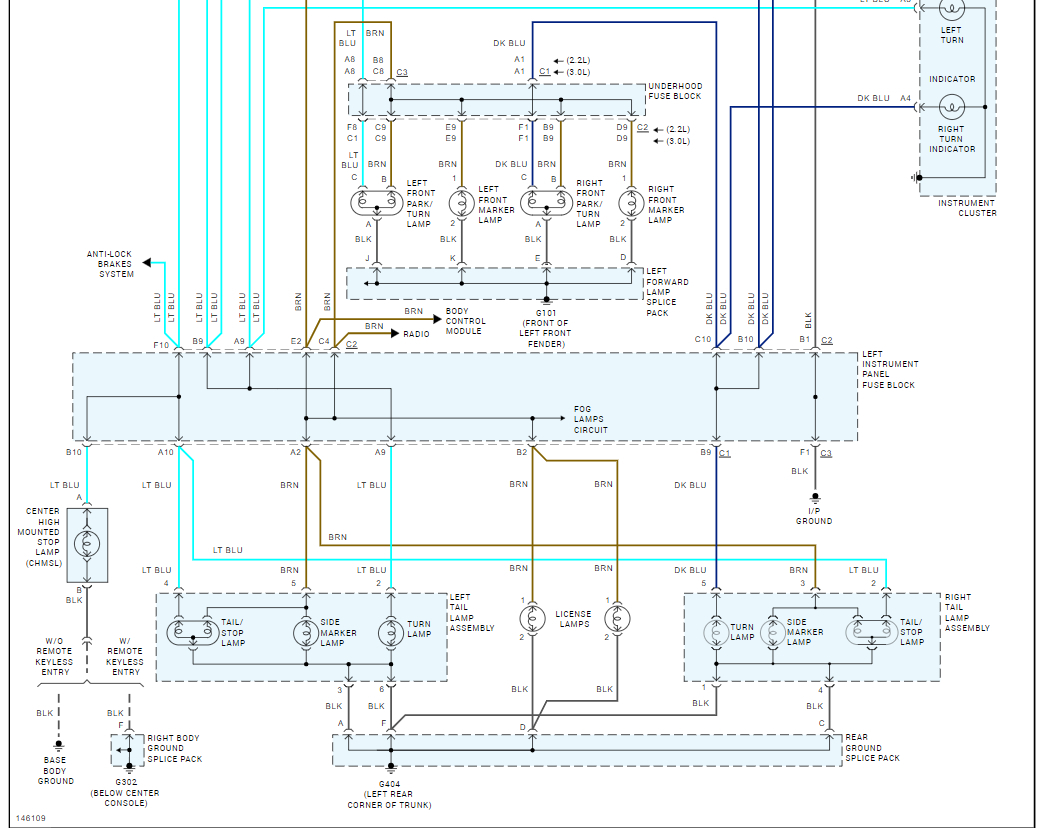Click the base body ground symbol
This screenshot has width=1044, height=839.
(59, 746)
